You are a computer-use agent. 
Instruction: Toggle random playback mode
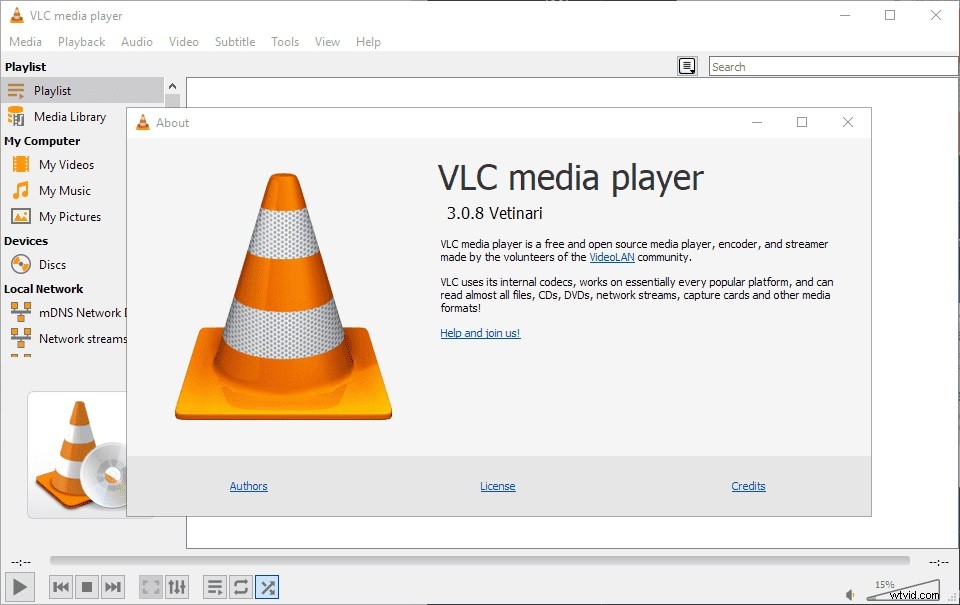tap(267, 587)
